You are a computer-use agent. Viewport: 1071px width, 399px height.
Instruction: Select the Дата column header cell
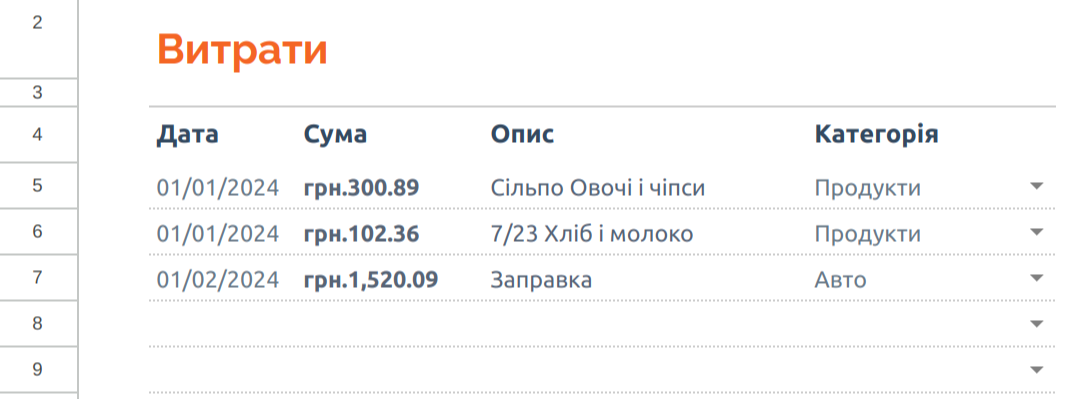coord(188,135)
